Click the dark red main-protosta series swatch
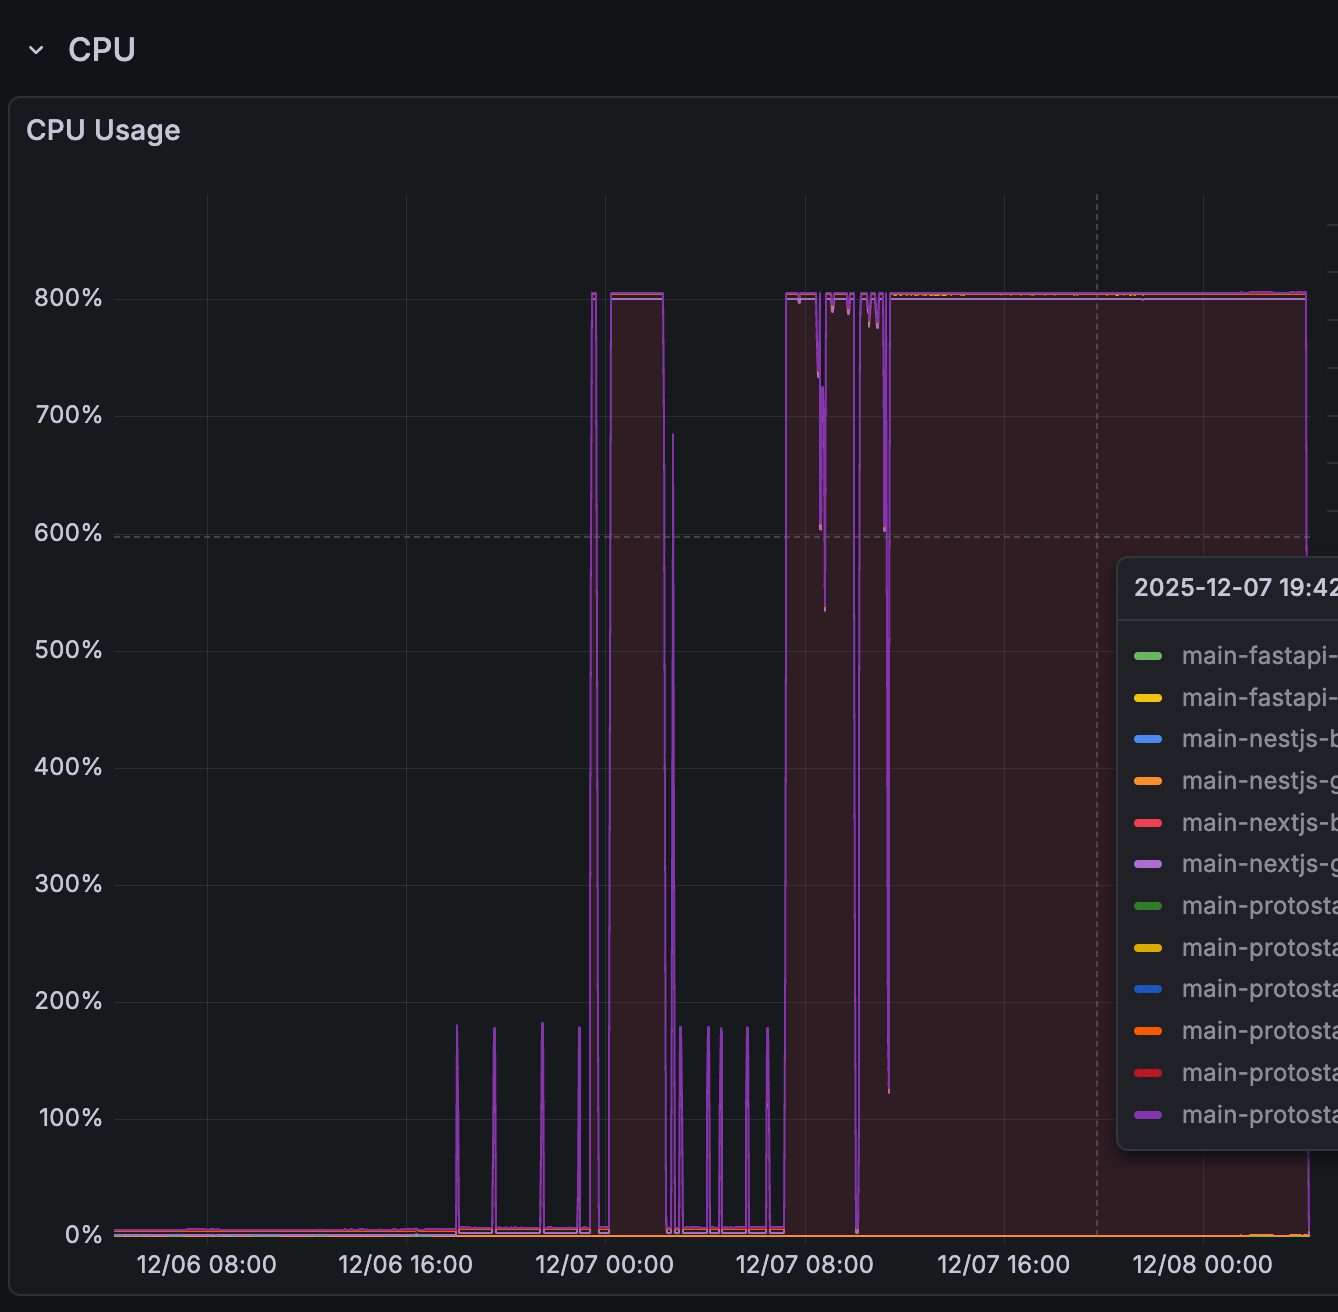 (x=1148, y=1073)
